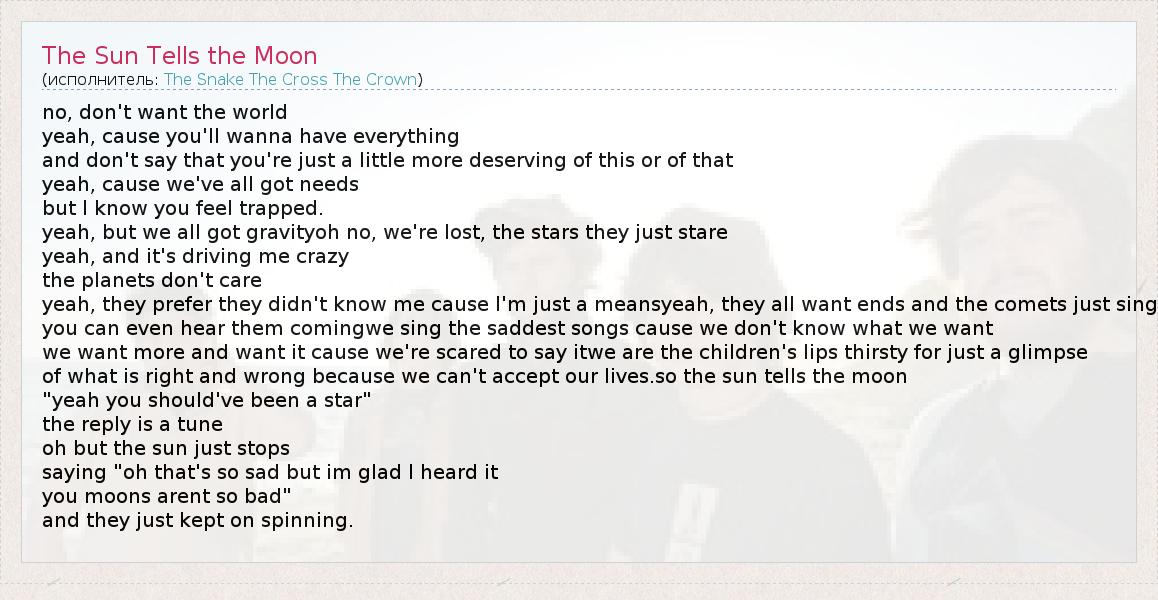
Task: Click the line "and it's driving me crazy"
Action: [195, 256]
